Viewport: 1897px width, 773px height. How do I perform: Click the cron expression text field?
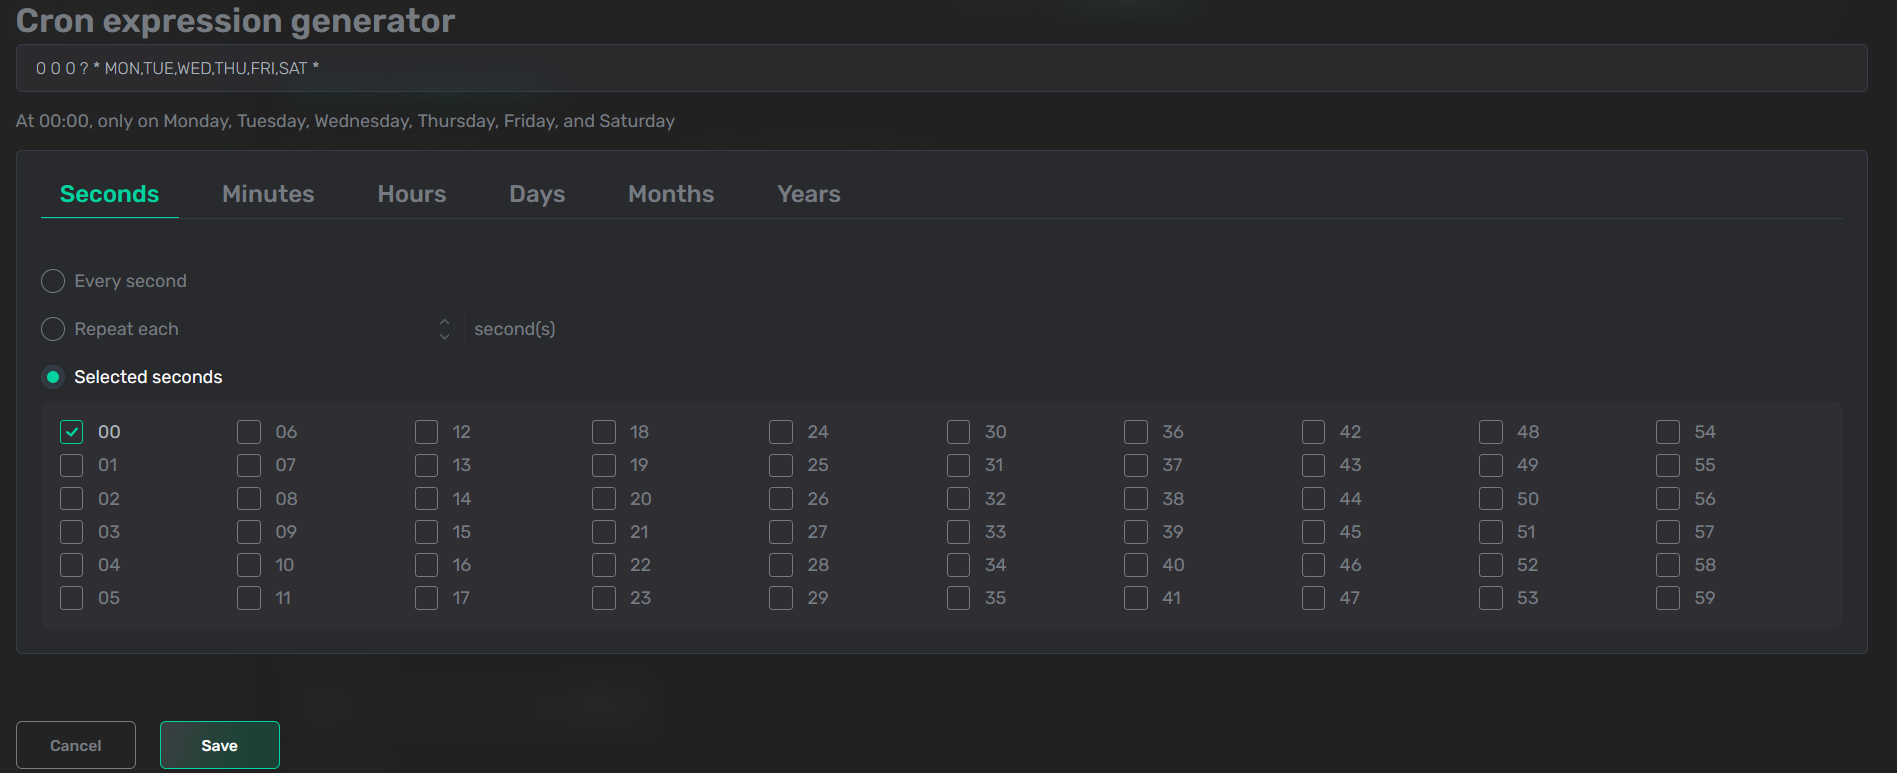(940, 68)
